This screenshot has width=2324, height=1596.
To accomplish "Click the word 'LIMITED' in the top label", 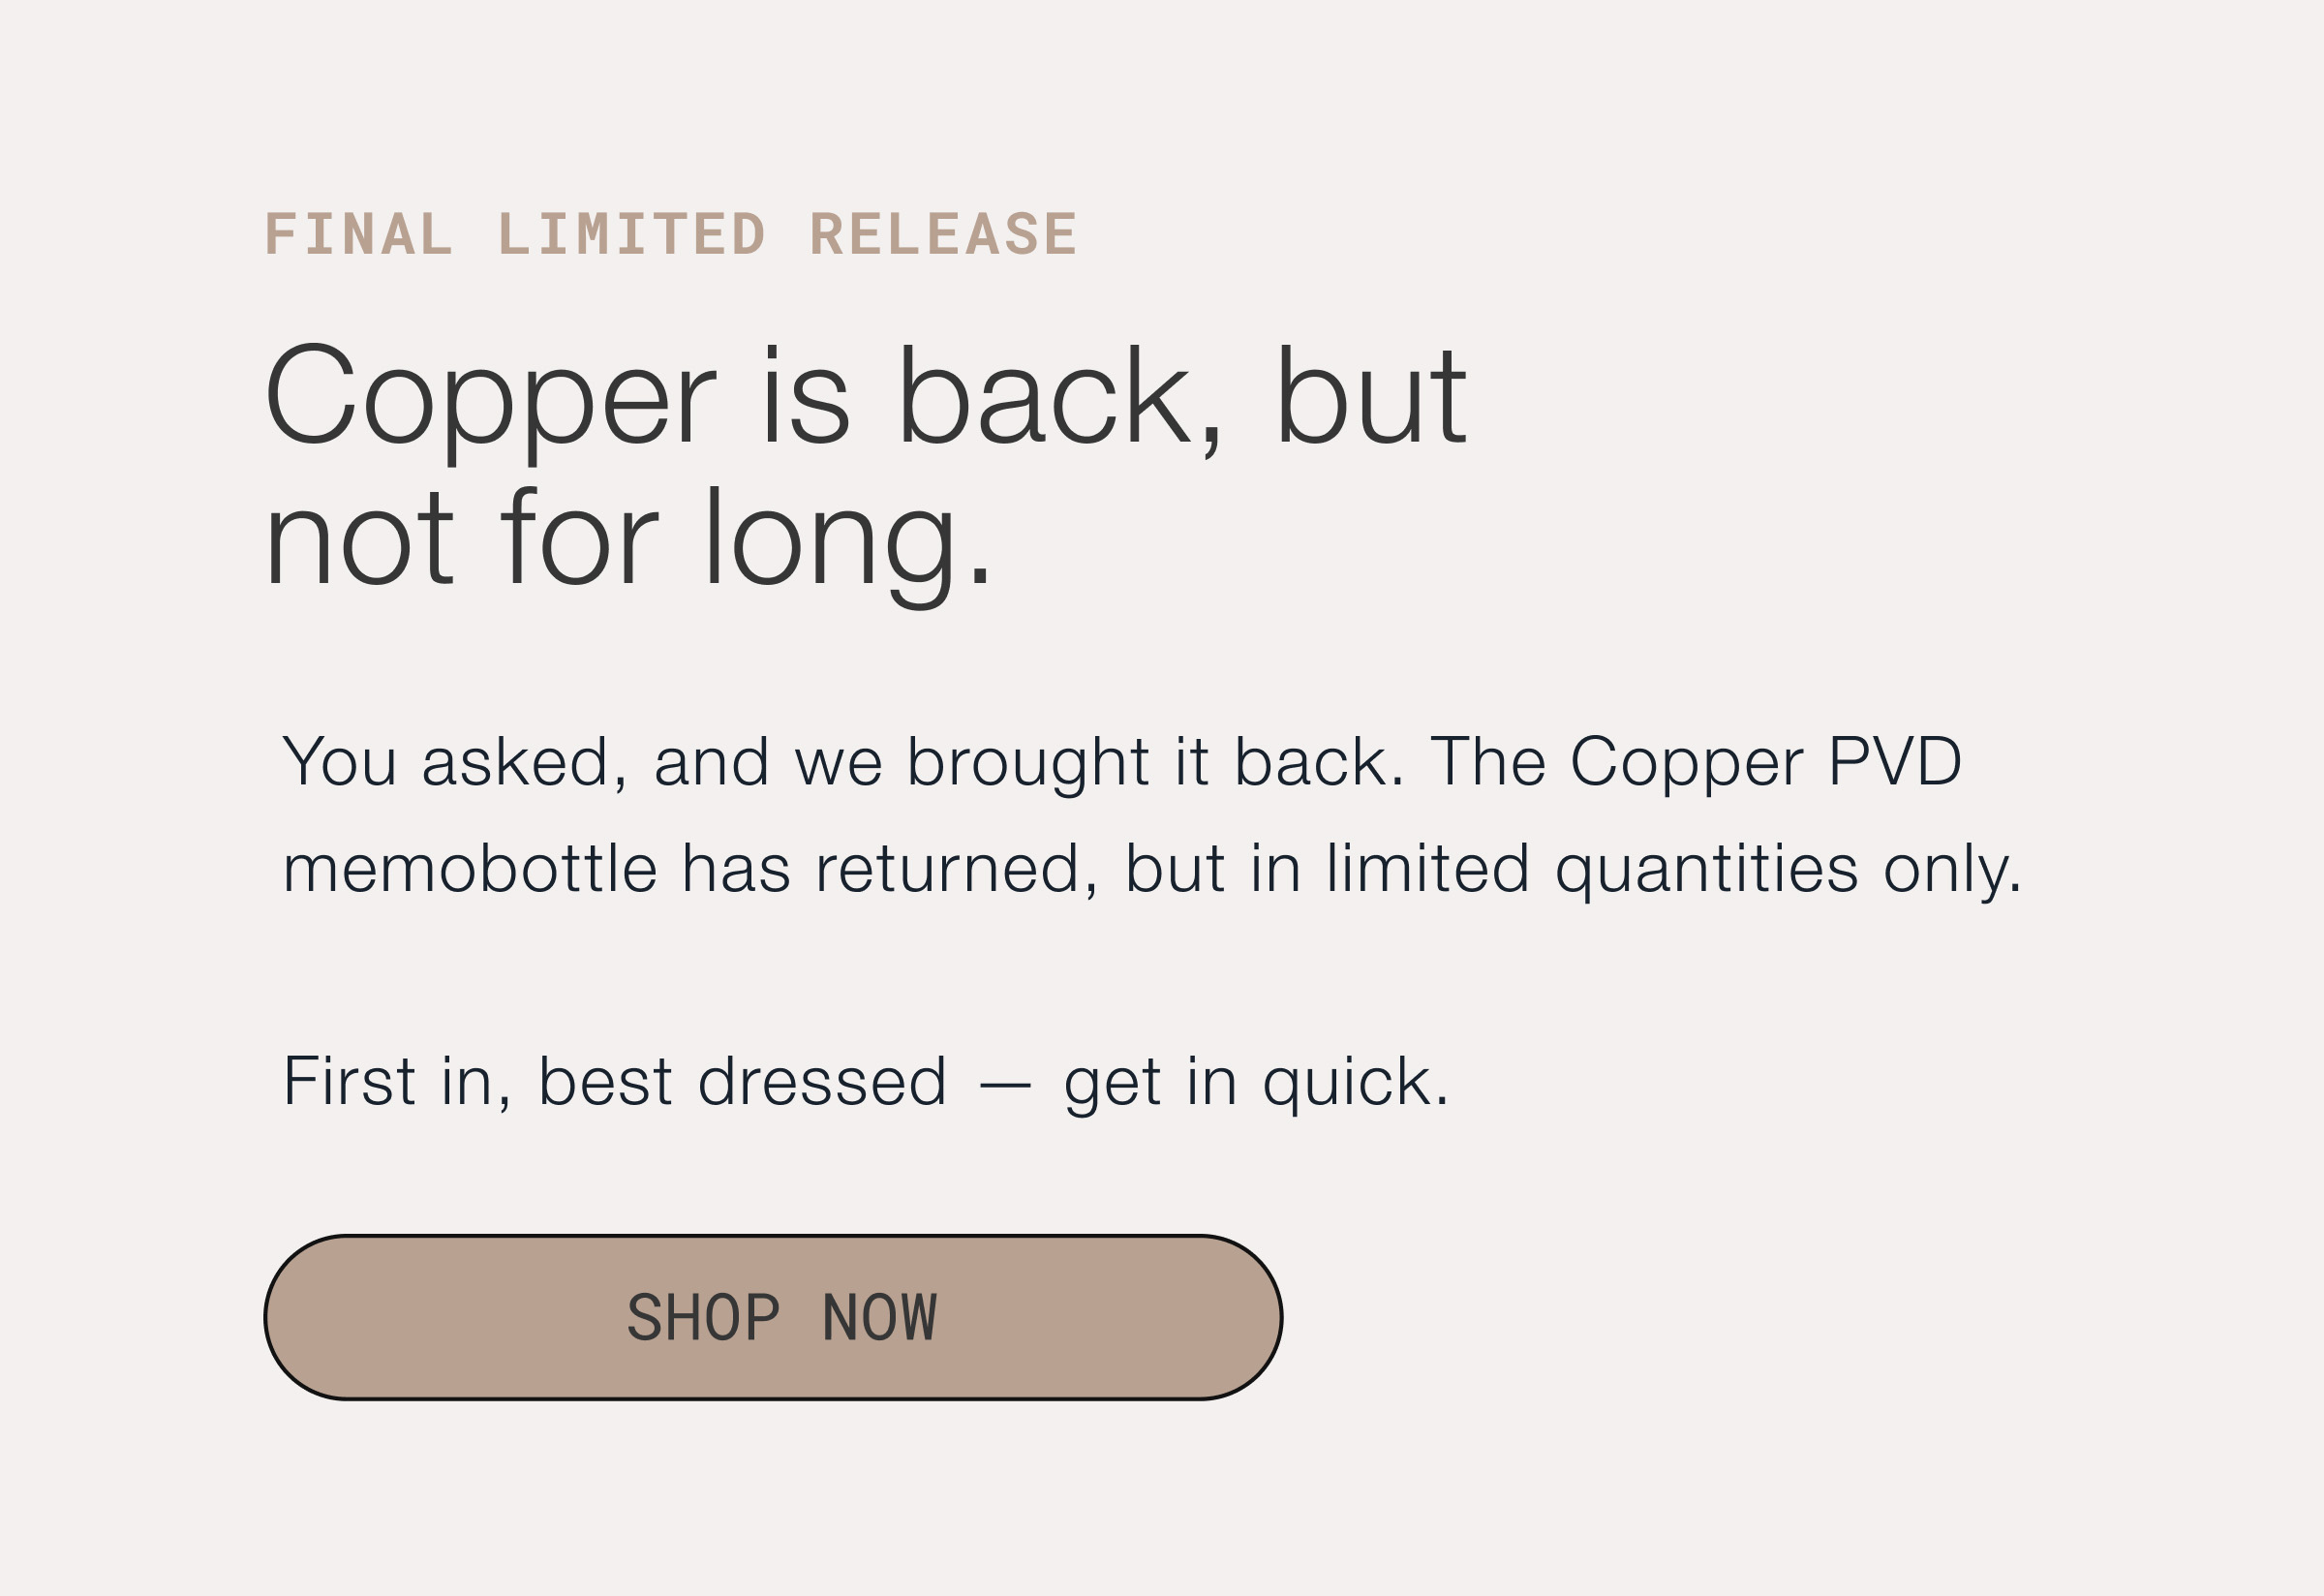I will tap(632, 234).
